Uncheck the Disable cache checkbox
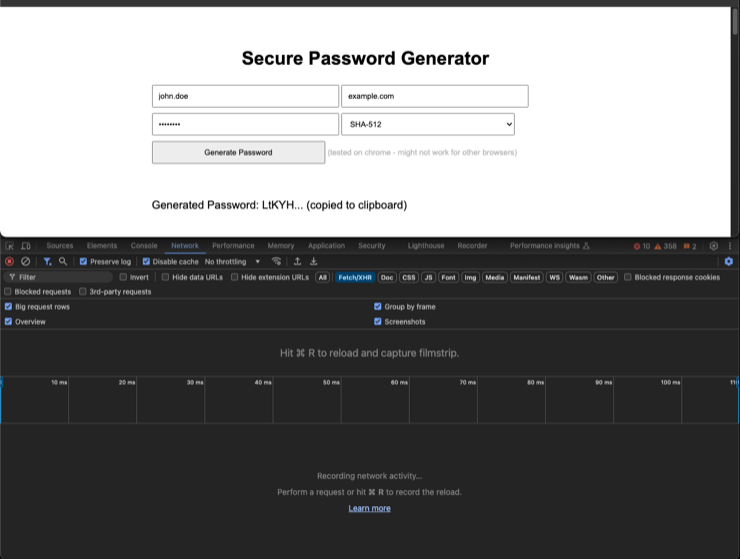 click(x=147, y=262)
